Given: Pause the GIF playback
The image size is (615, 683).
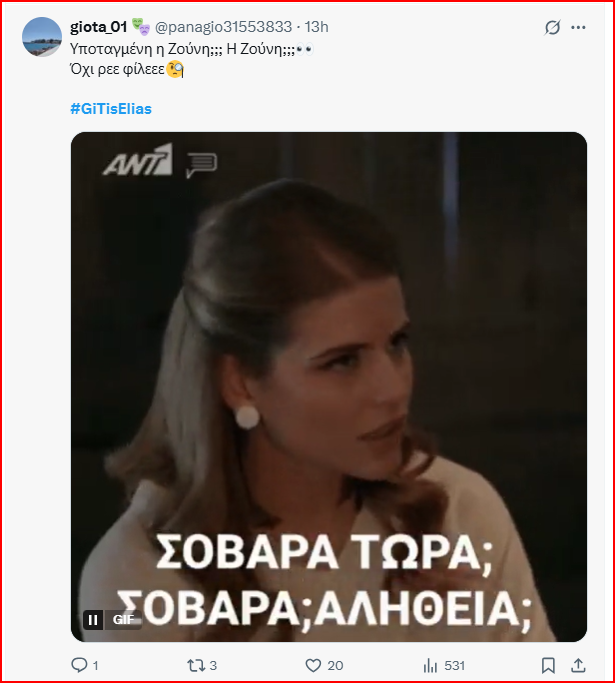Looking at the screenshot, I should pyautogui.click(x=93, y=619).
